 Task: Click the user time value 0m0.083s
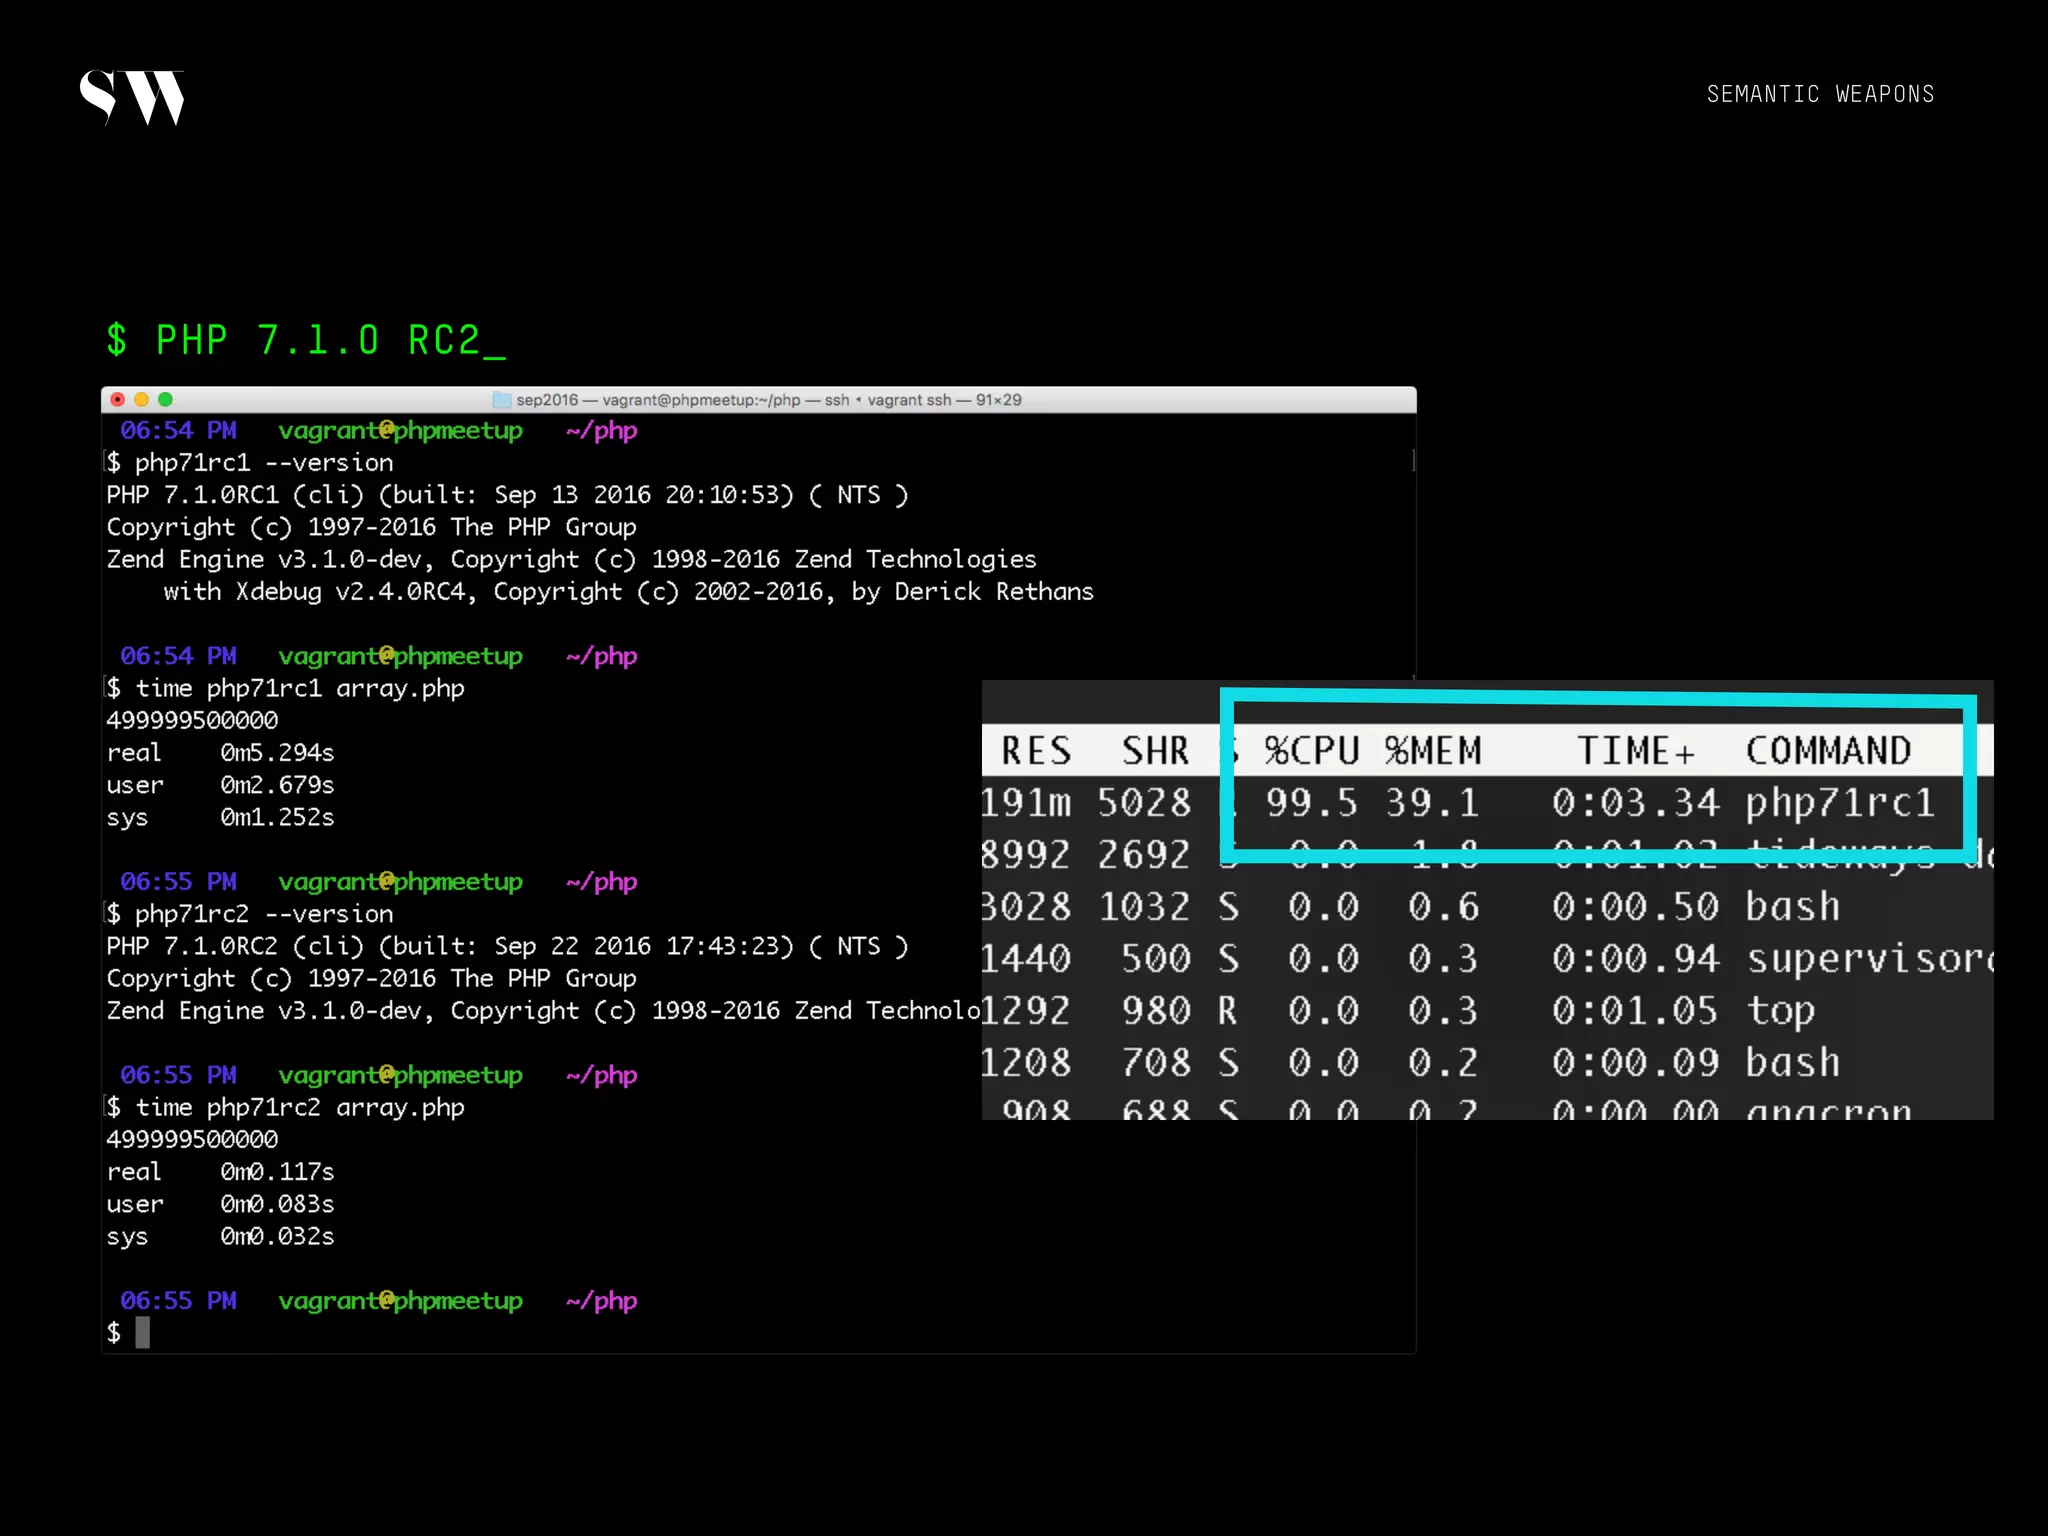[x=277, y=1204]
